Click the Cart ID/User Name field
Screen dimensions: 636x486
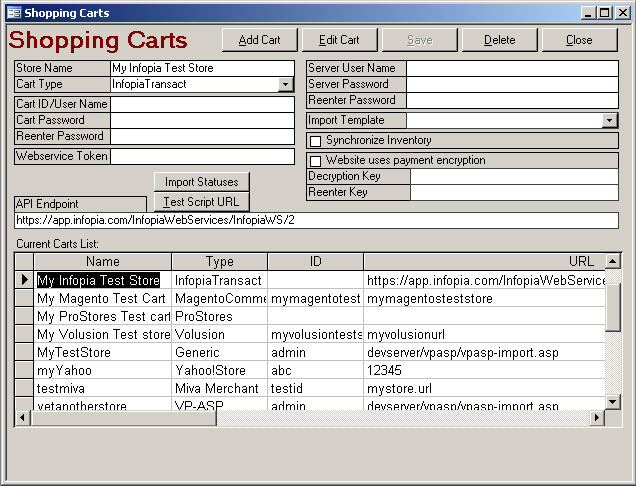pos(202,104)
